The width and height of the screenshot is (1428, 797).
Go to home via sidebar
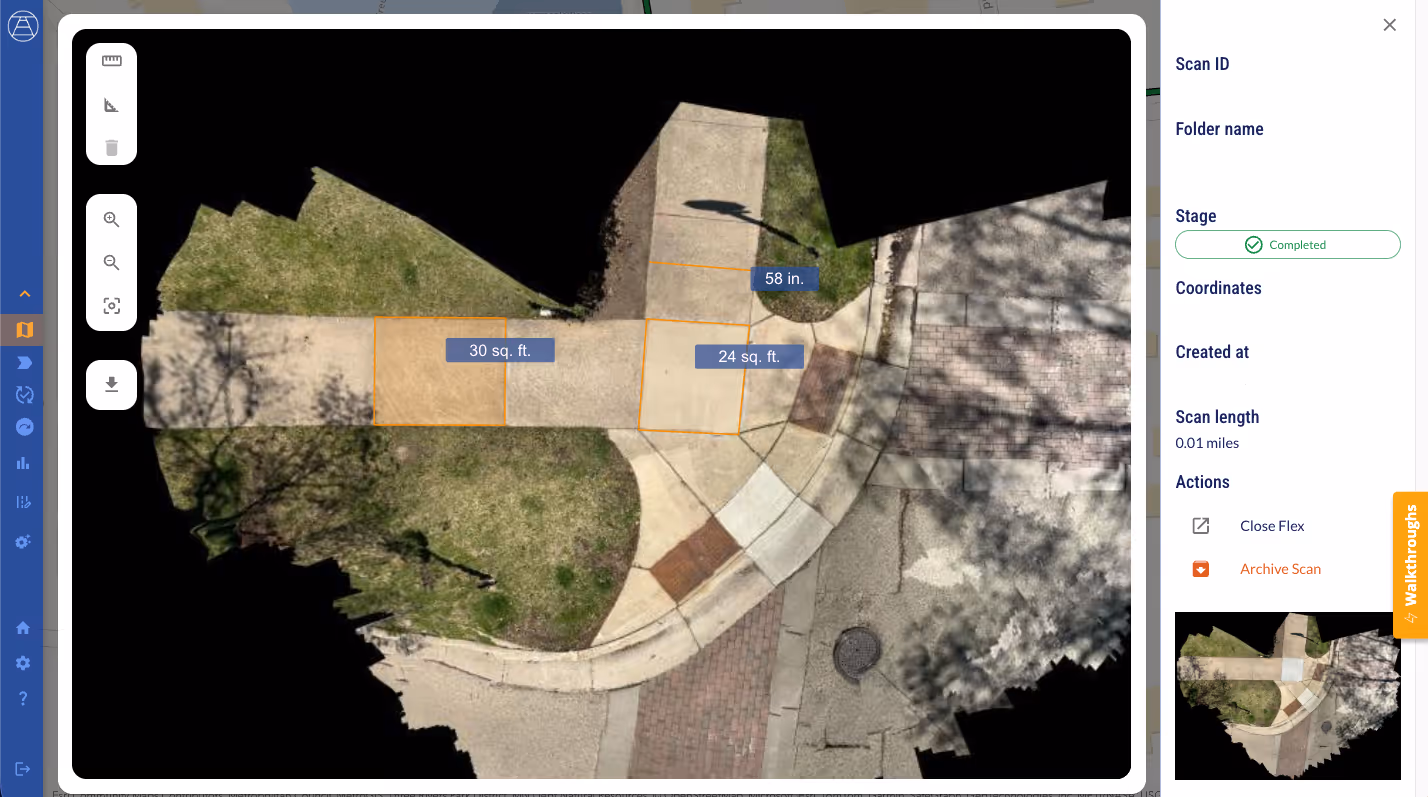click(x=23, y=628)
